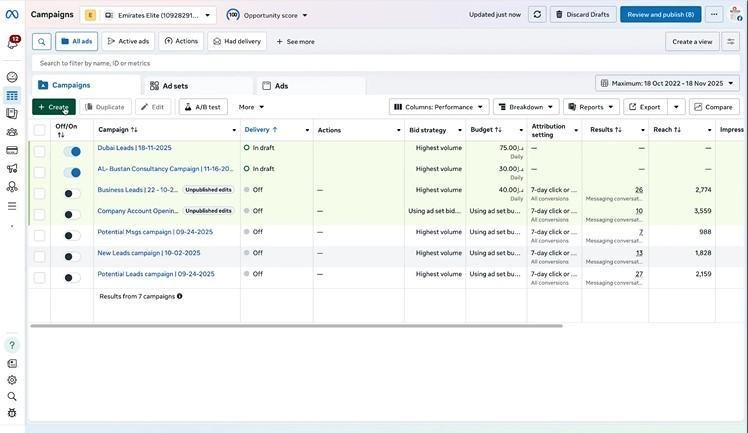748x433 pixels.
Task: Click Create a view button
Action: (692, 42)
